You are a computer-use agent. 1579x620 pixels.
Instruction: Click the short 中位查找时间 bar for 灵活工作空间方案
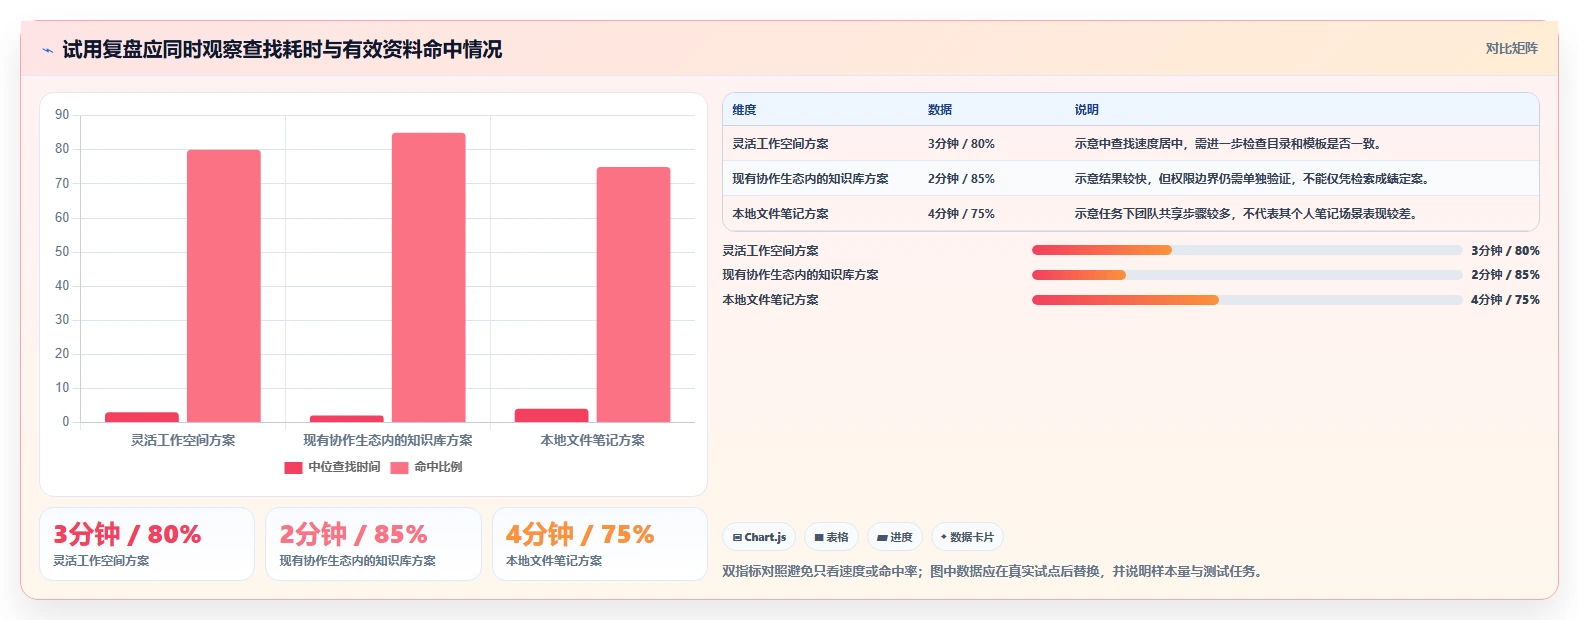coord(142,417)
